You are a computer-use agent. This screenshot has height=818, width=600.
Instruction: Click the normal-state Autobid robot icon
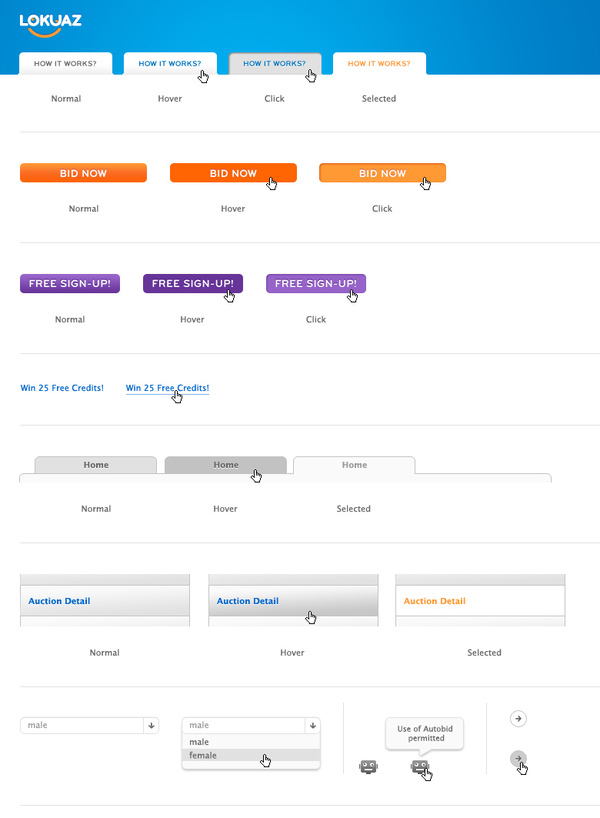[368, 766]
